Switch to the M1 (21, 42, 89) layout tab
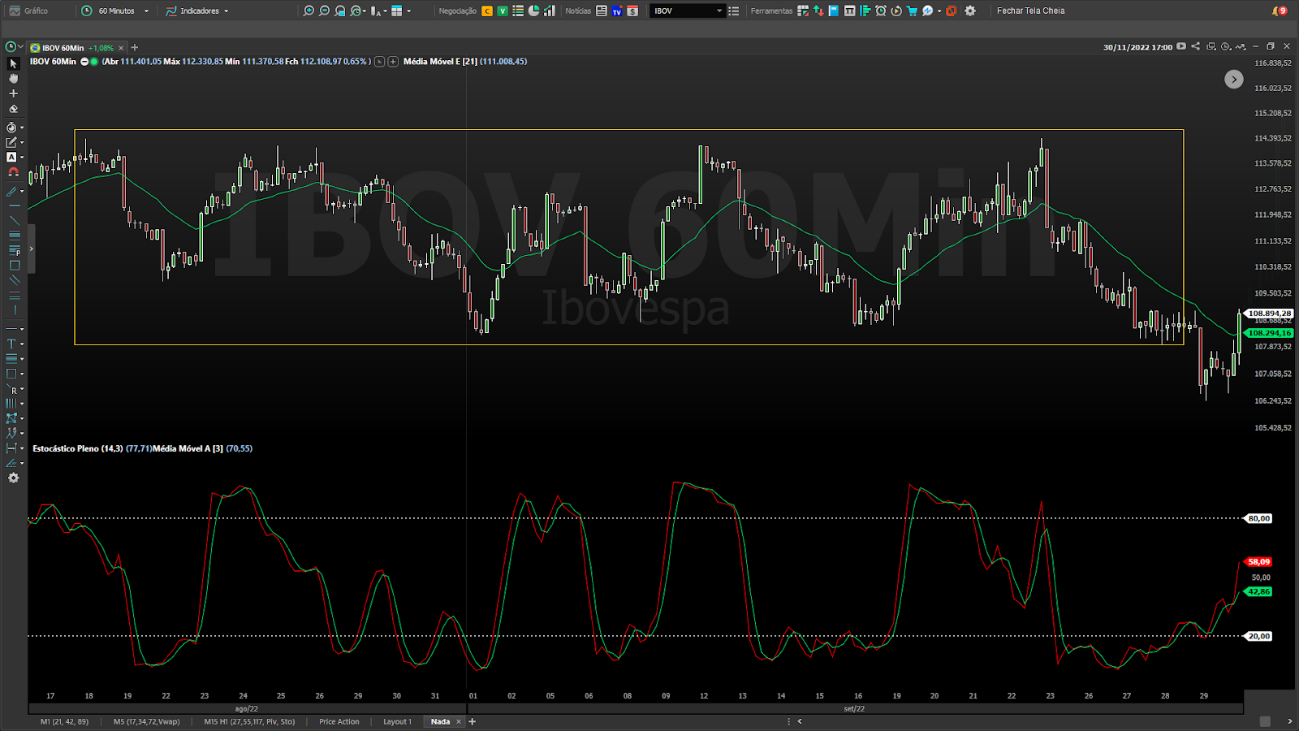The height and width of the screenshot is (731, 1299). [64, 721]
